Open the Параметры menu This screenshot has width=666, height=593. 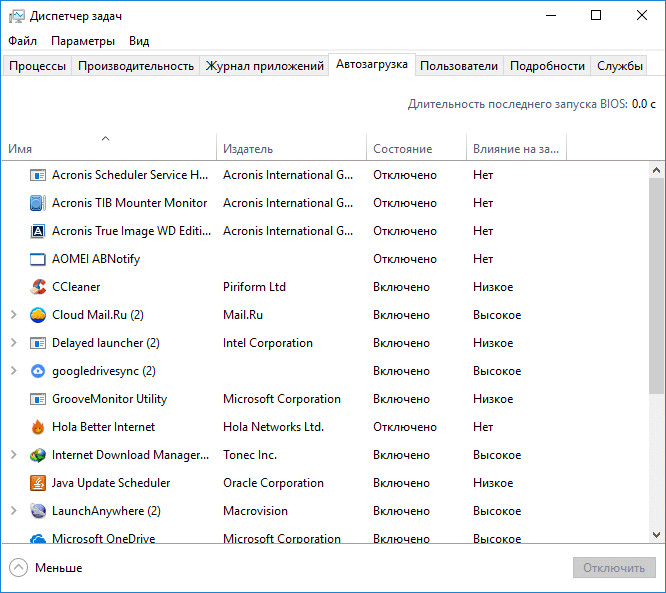[x=83, y=41]
